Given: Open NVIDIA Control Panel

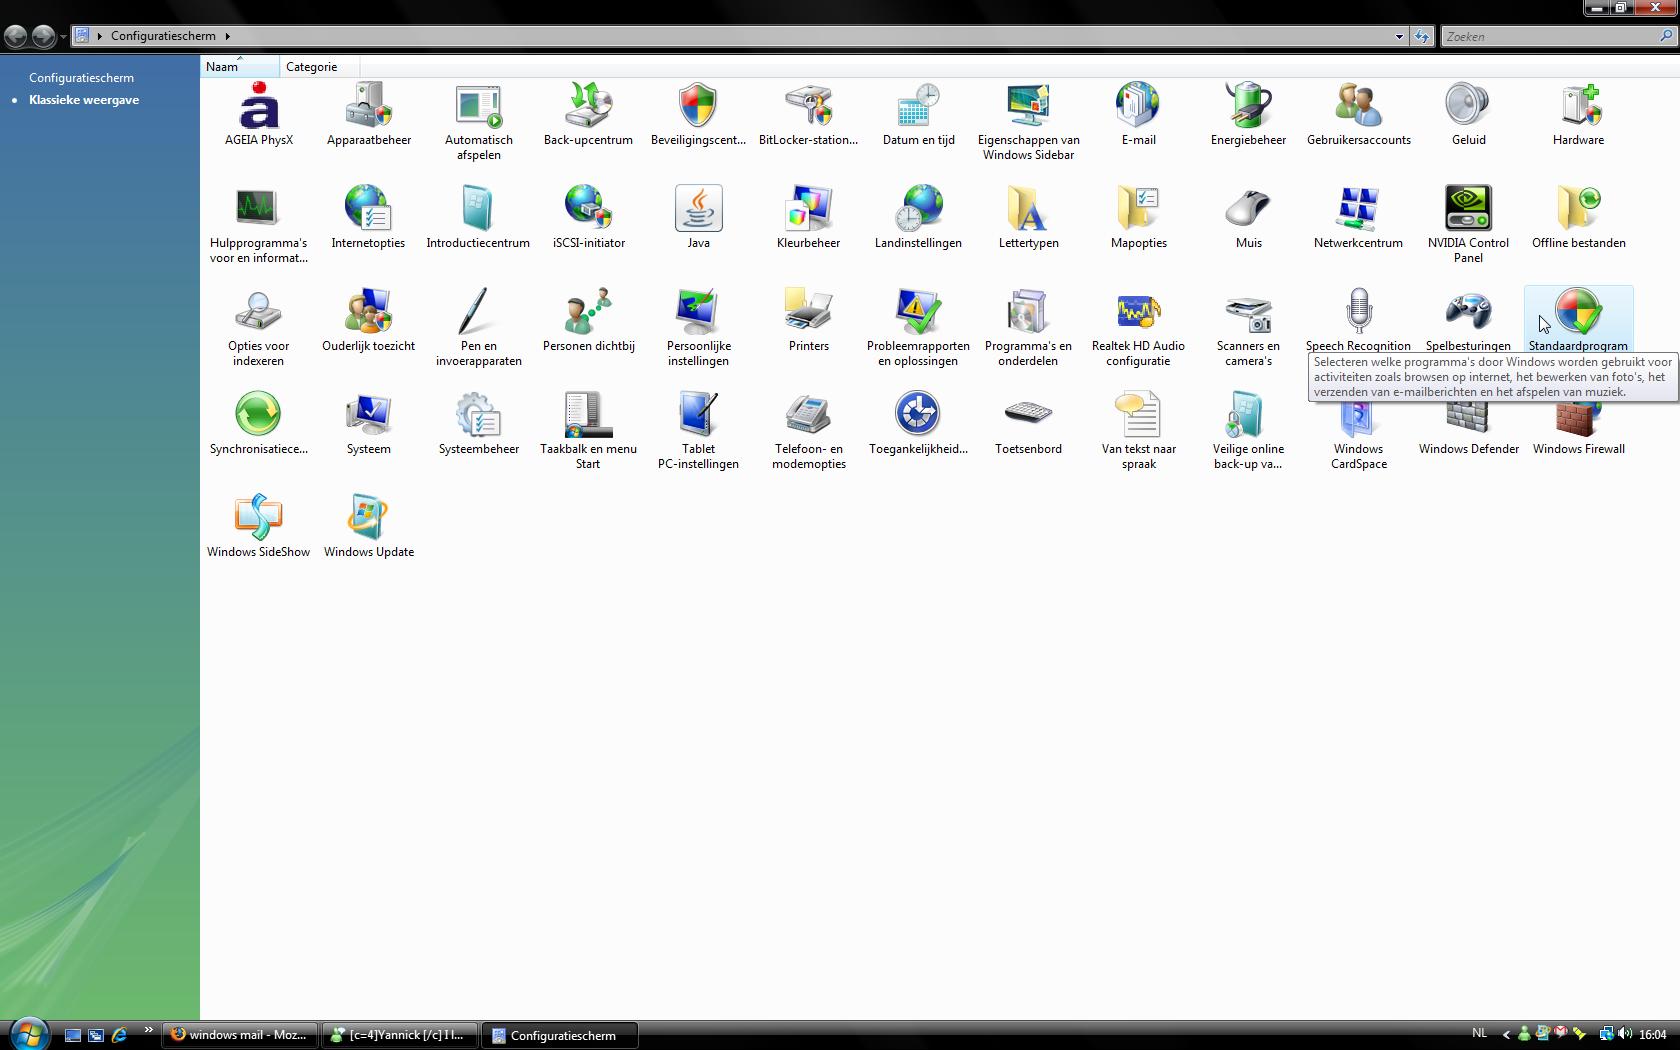Looking at the screenshot, I should click(1468, 226).
